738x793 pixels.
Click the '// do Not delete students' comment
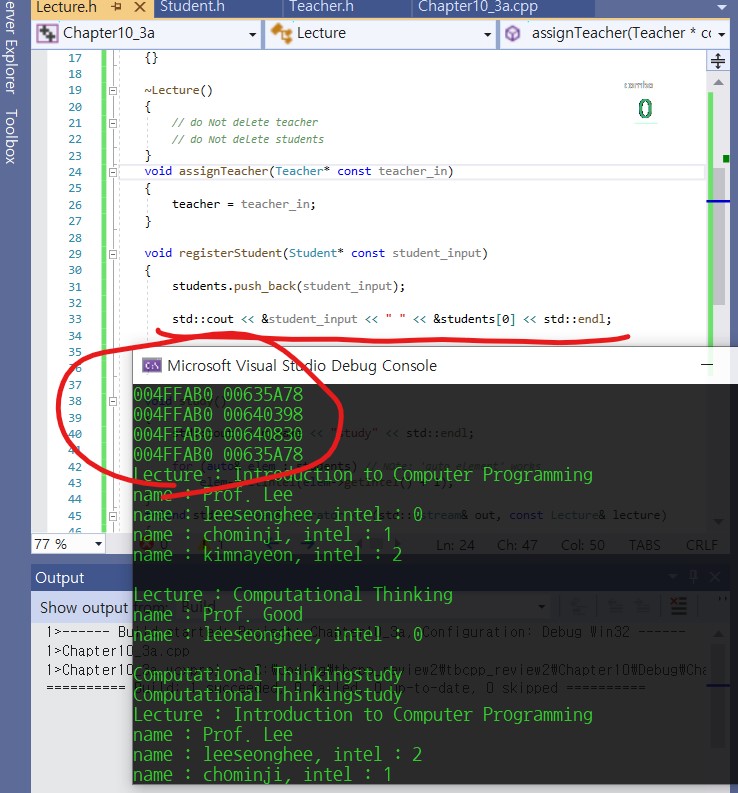click(x=247, y=139)
